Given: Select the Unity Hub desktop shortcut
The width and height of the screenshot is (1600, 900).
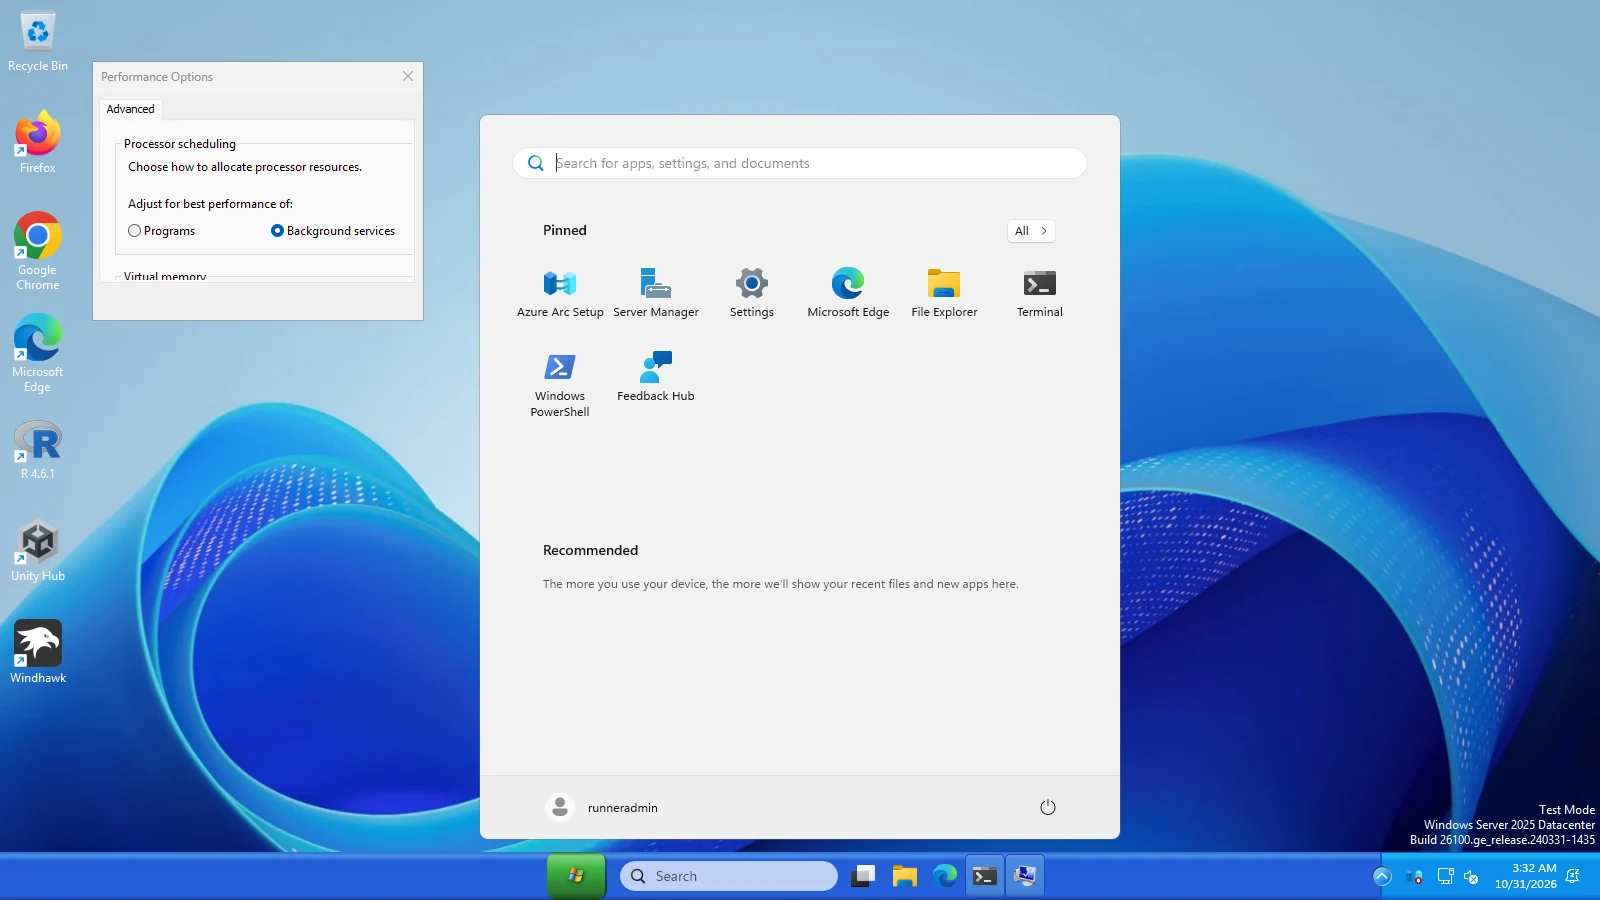Looking at the screenshot, I should click(38, 551).
